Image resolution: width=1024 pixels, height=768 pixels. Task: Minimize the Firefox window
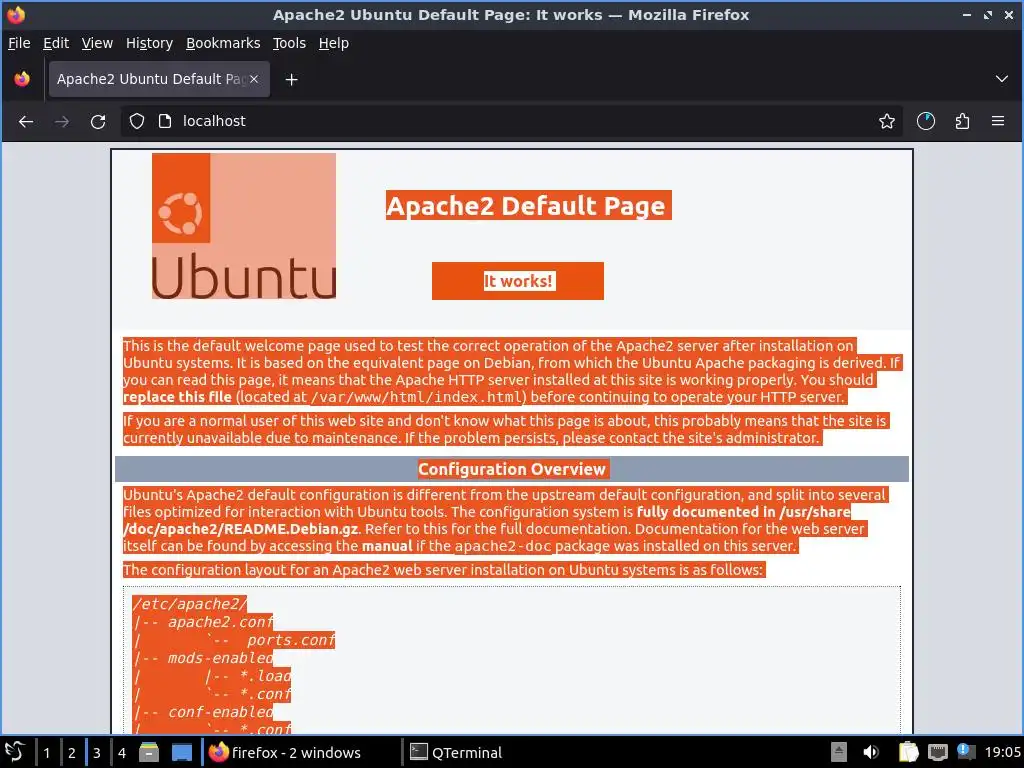(967, 14)
